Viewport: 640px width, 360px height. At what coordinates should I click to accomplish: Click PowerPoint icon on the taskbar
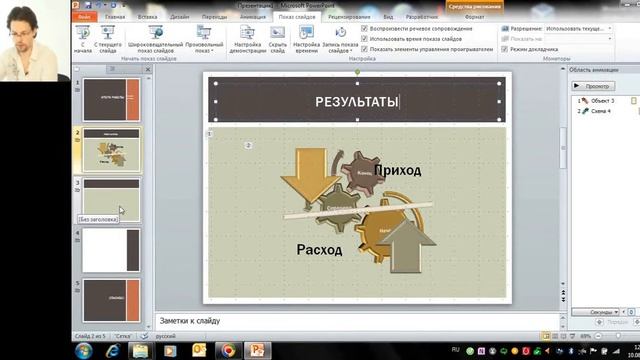[x=257, y=351]
